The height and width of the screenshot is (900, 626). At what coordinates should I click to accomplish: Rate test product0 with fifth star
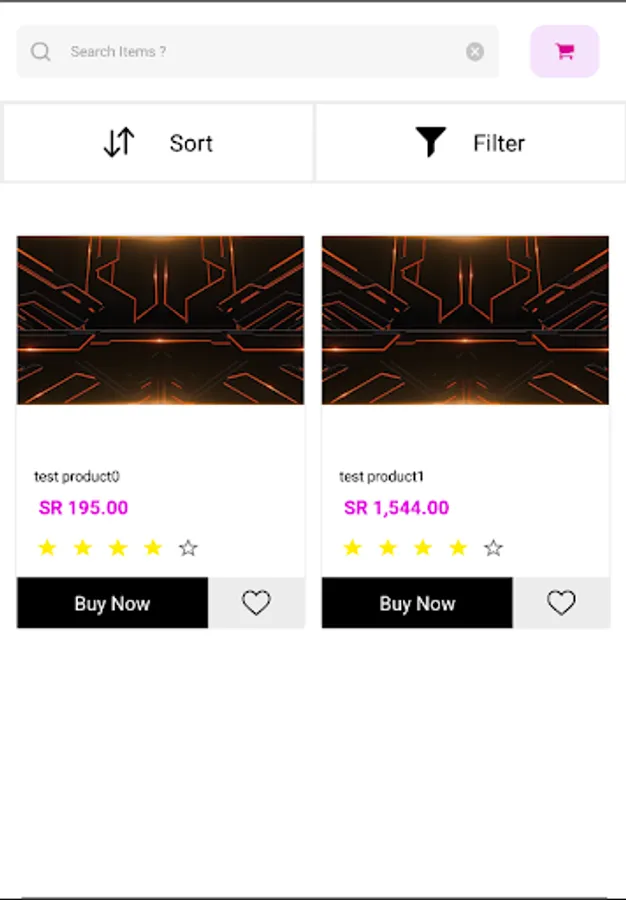click(188, 548)
